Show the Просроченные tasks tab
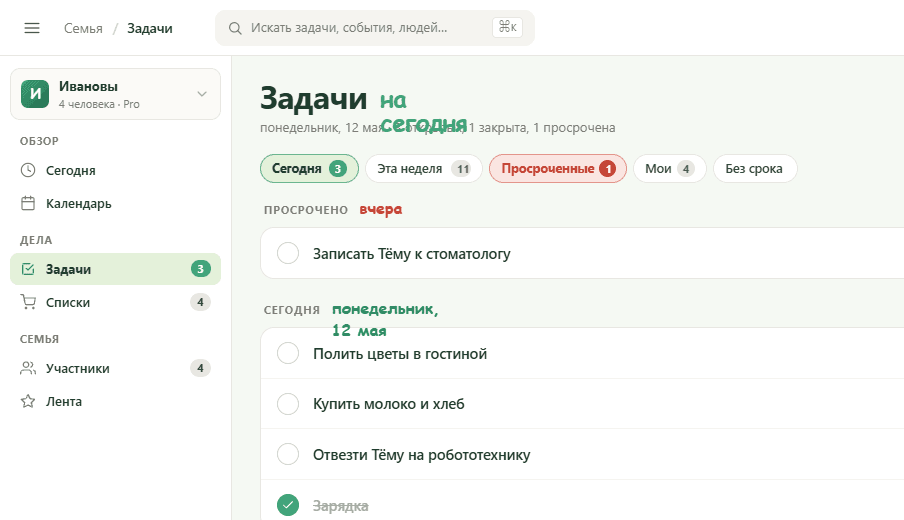The height and width of the screenshot is (520, 904). (558, 169)
